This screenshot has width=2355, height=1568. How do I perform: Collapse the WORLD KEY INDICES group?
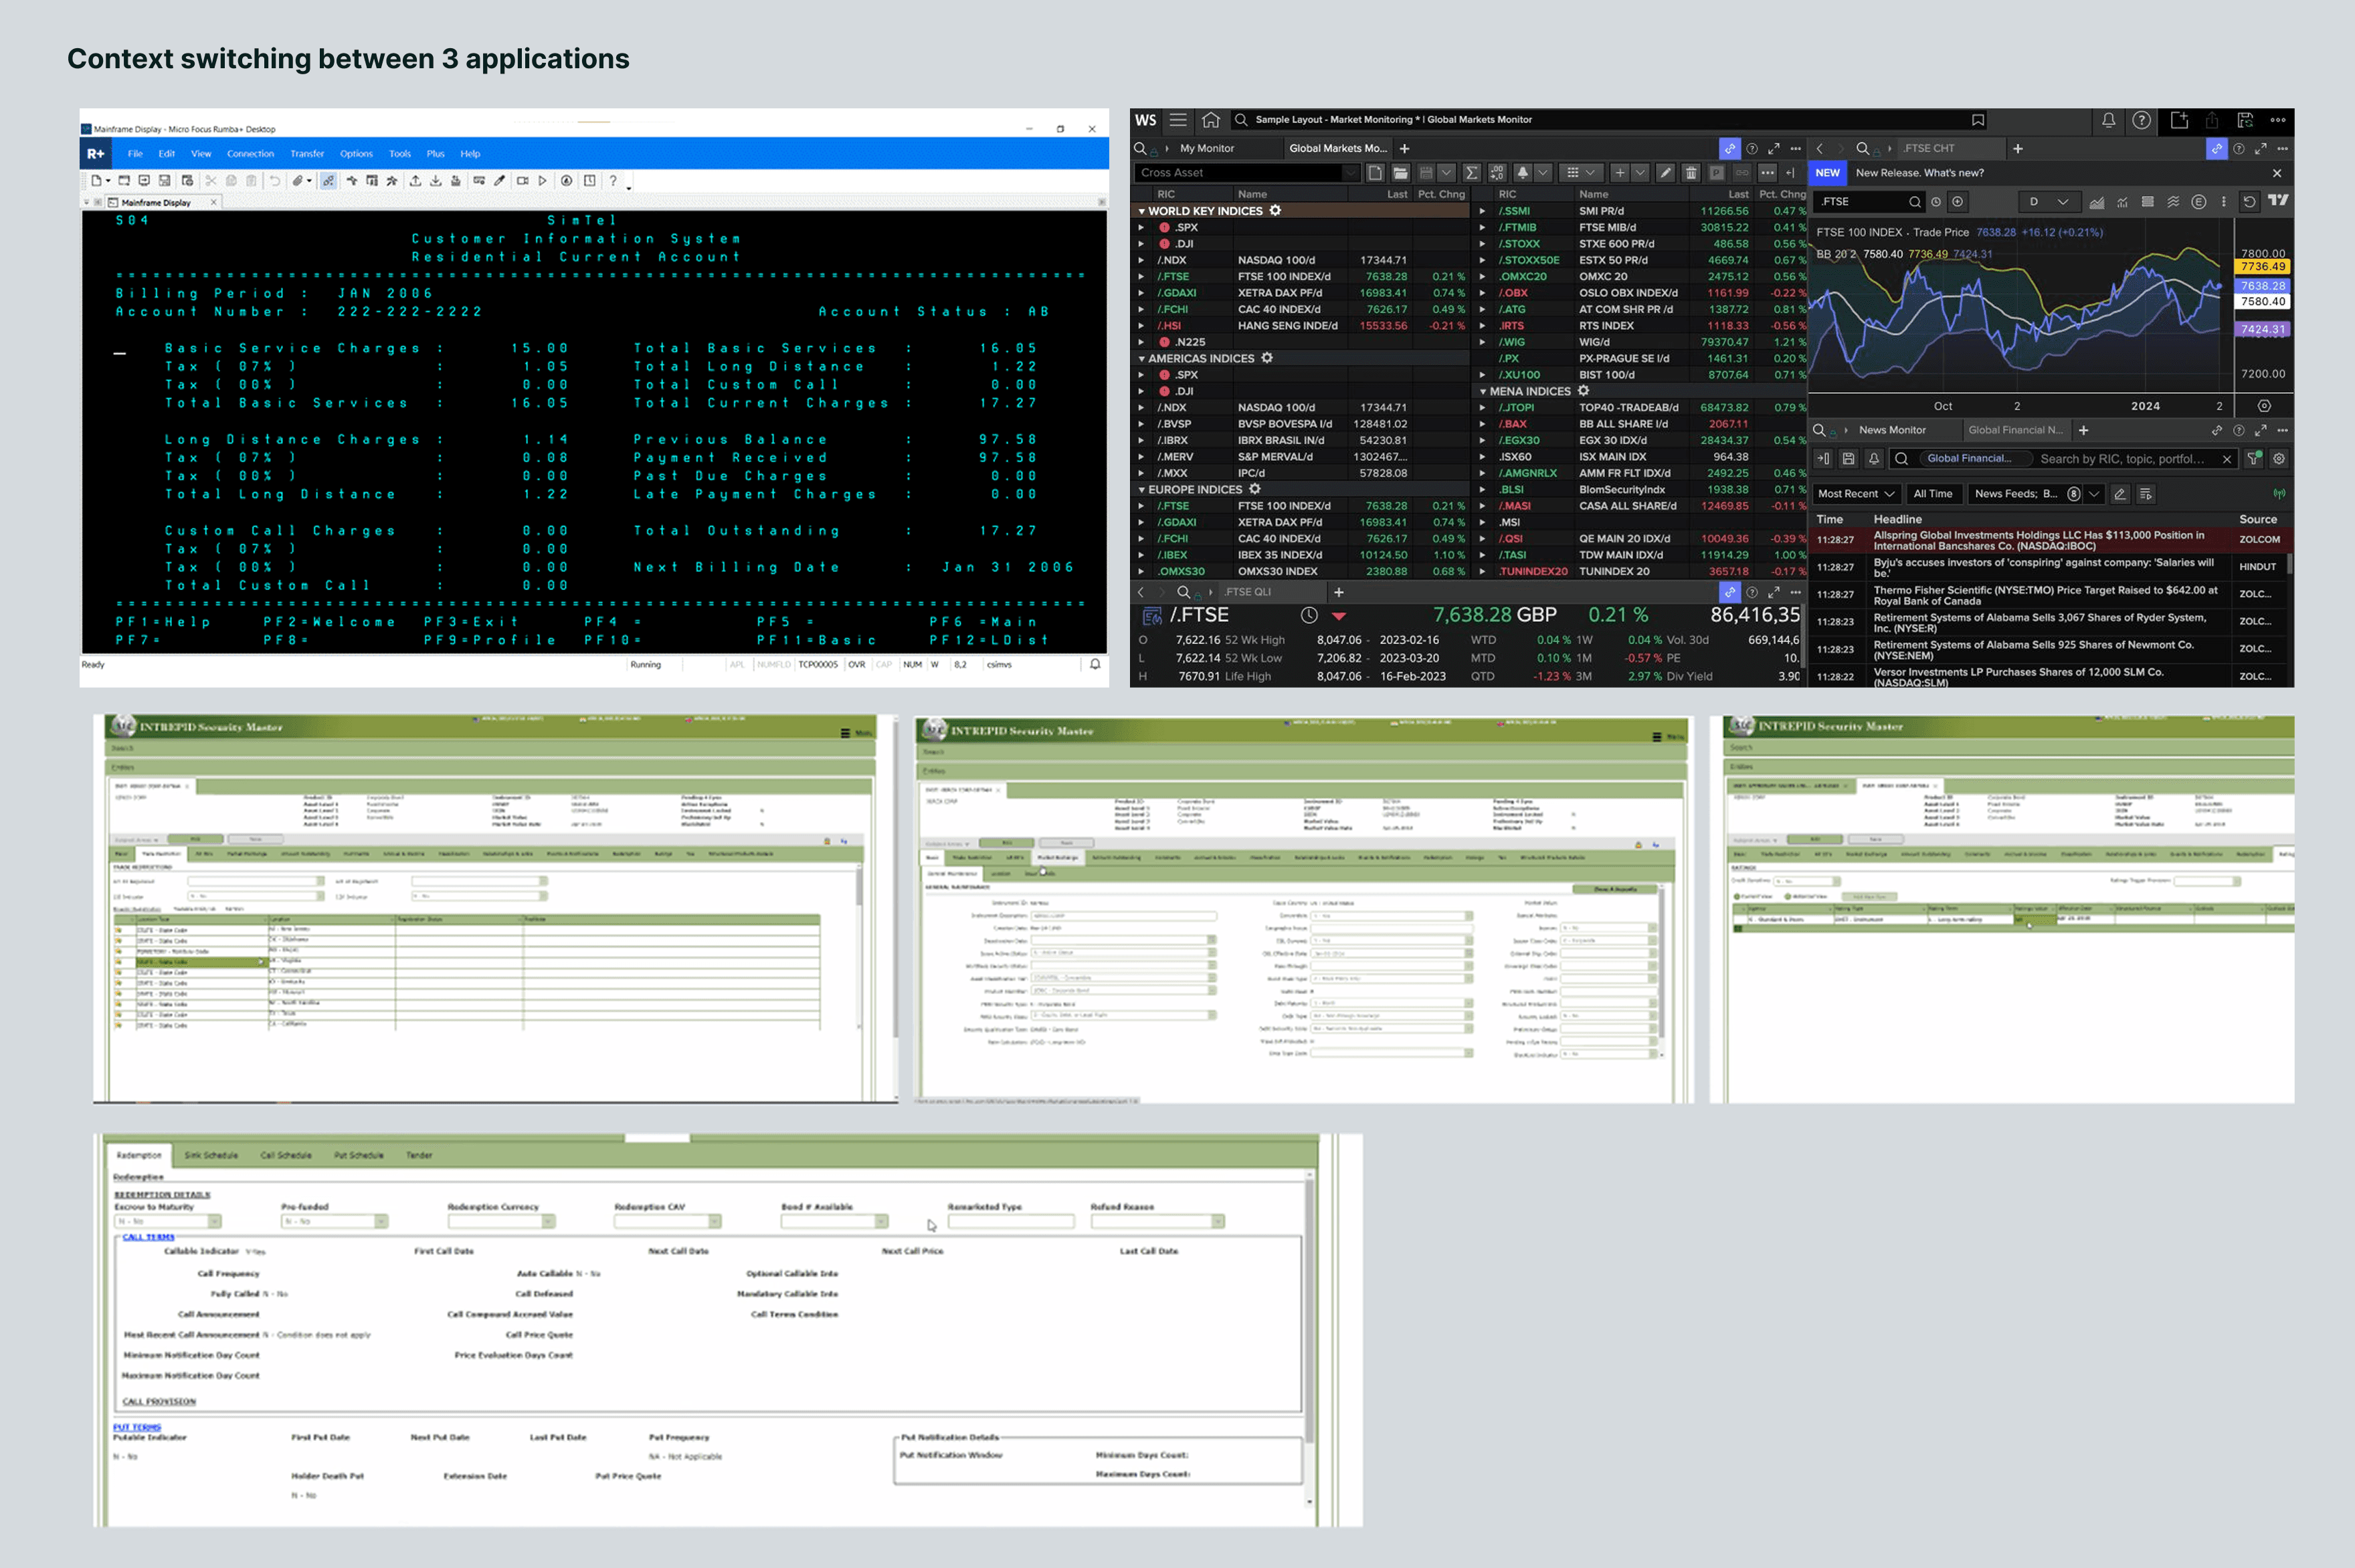1142,211
